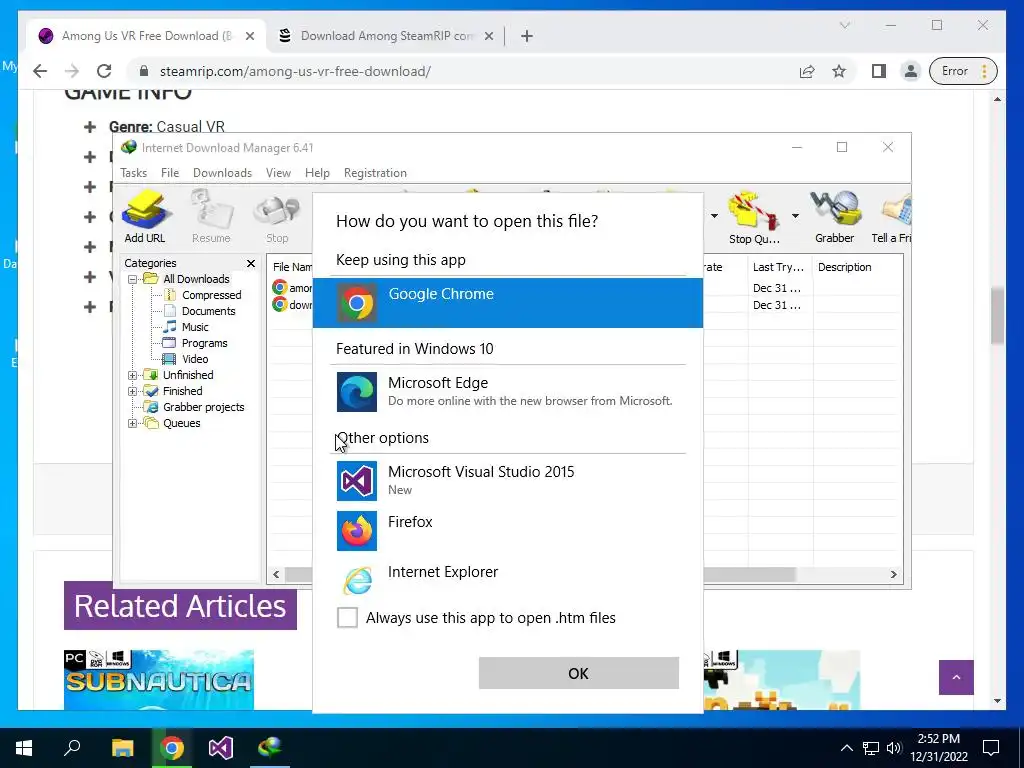The height and width of the screenshot is (768, 1024).
Task: Reload the SteamRIP page
Action: click(x=104, y=71)
